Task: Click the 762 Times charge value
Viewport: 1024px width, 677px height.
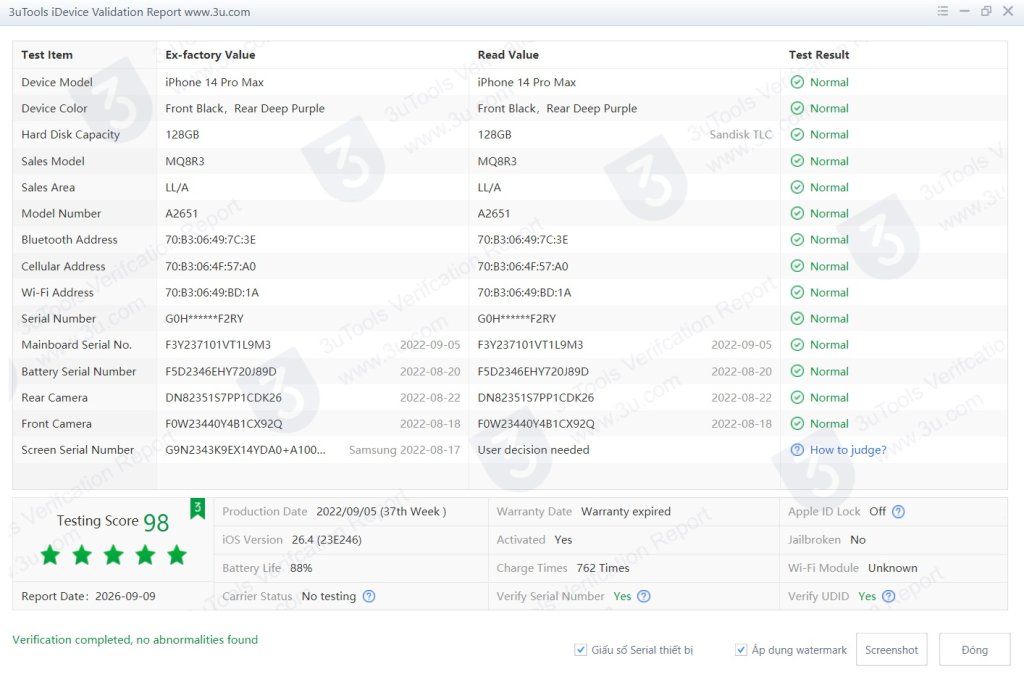Action: tap(603, 568)
